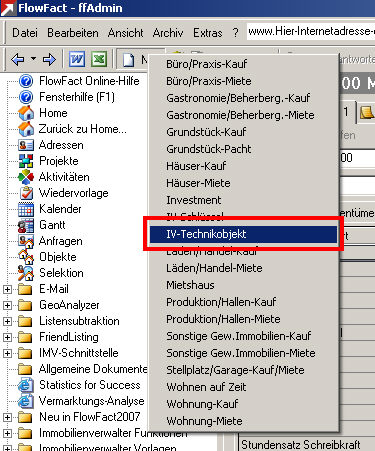Click the Word export toolbar icon
The image size is (375, 451).
coord(77,60)
